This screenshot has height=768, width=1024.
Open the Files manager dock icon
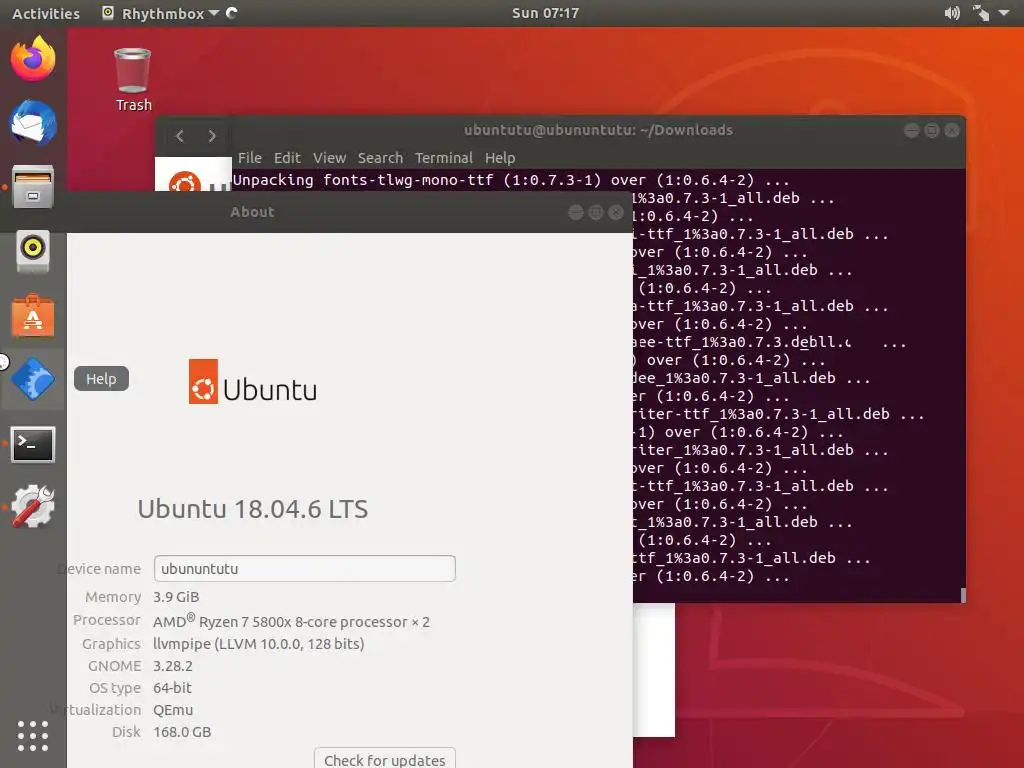[x=33, y=187]
